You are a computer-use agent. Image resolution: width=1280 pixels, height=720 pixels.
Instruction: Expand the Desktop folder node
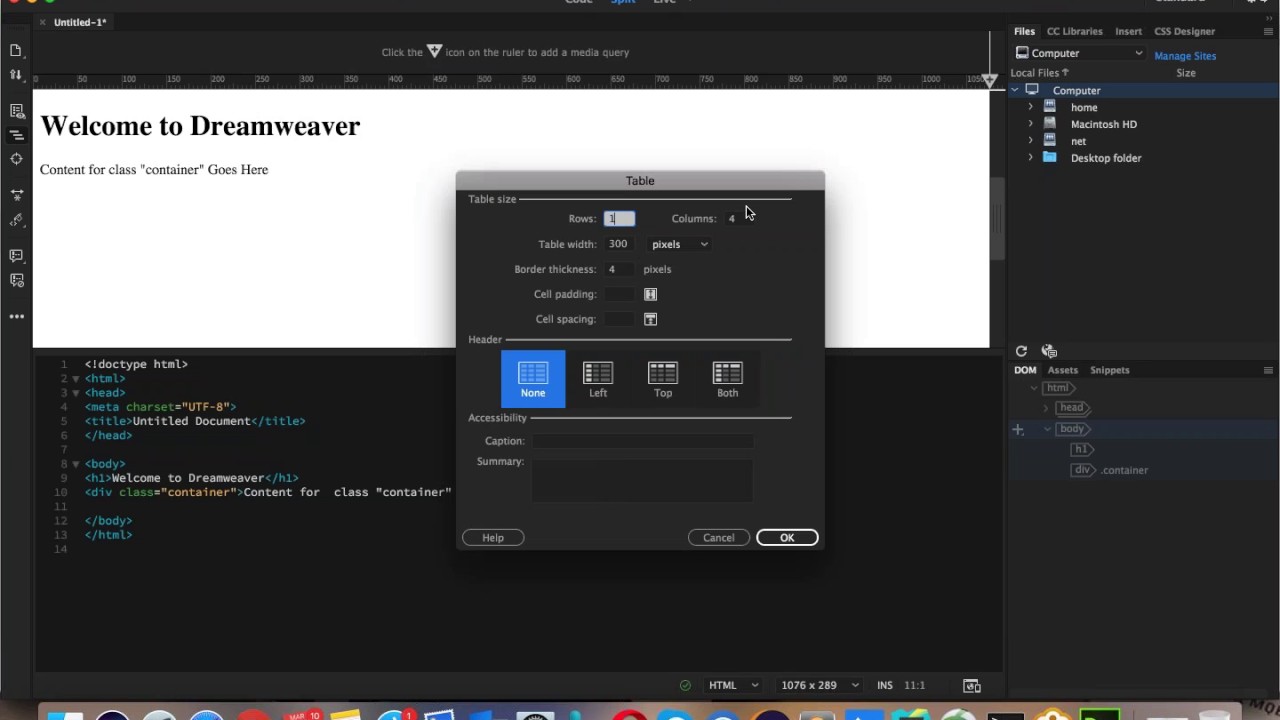pos(1031,158)
